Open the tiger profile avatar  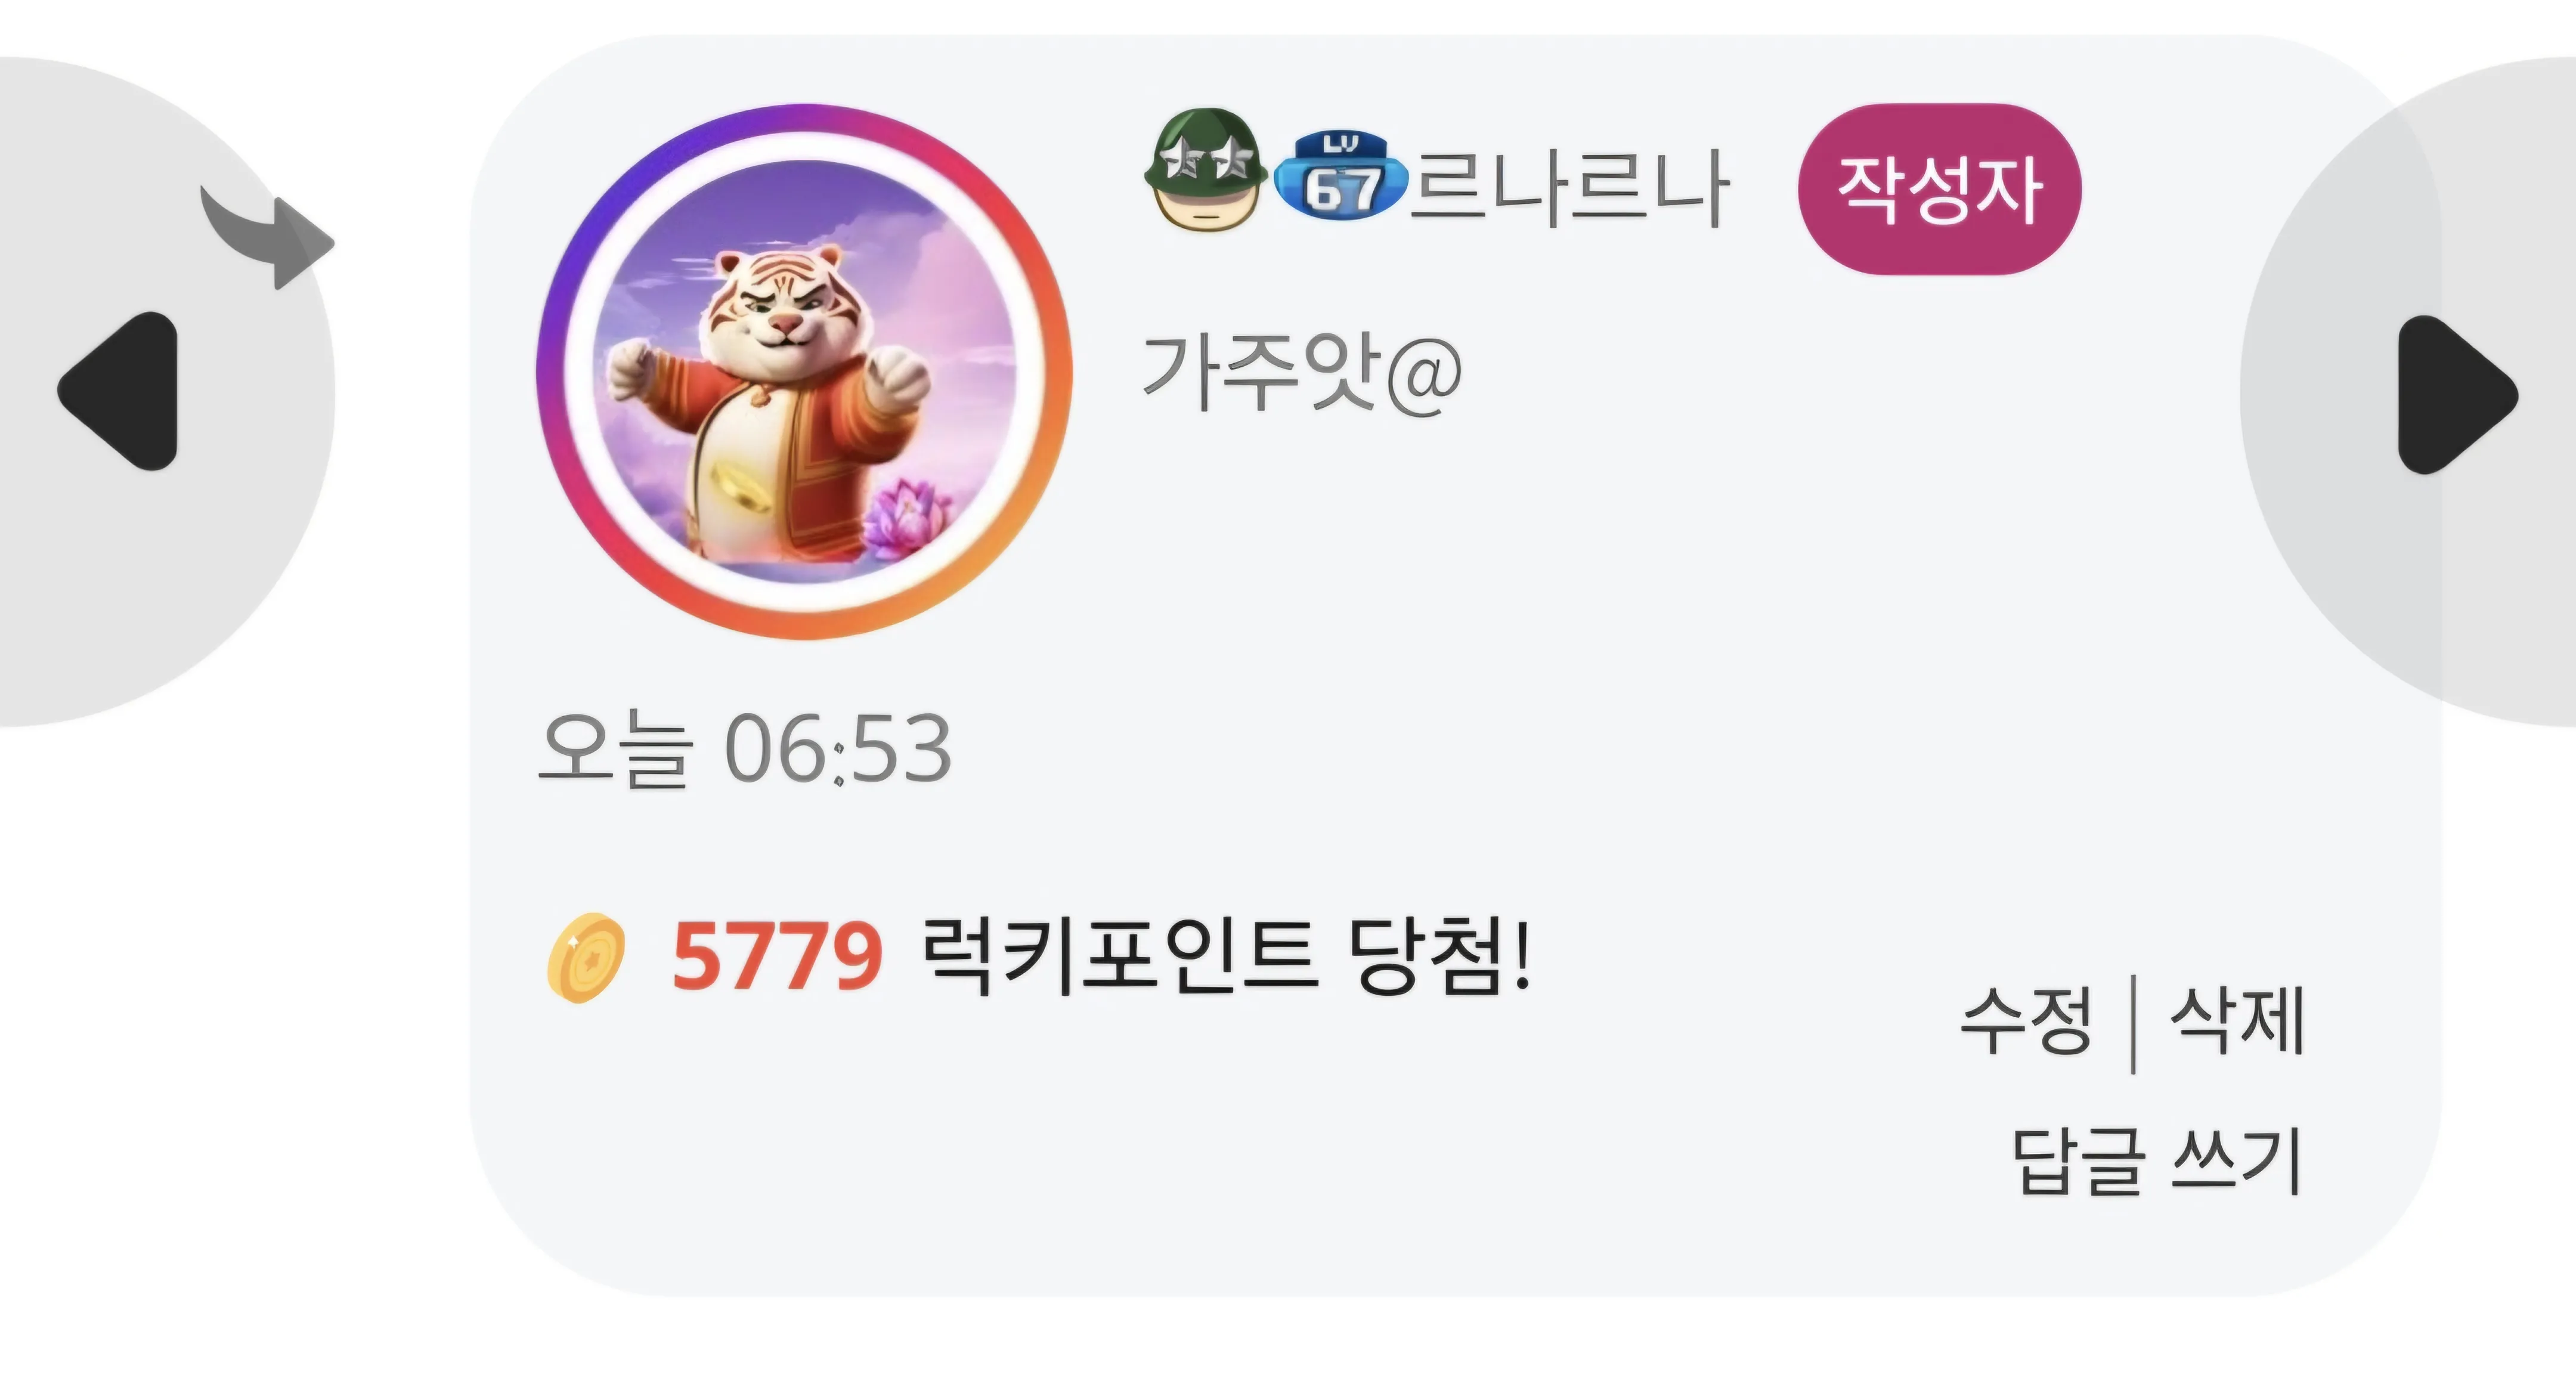[804, 372]
